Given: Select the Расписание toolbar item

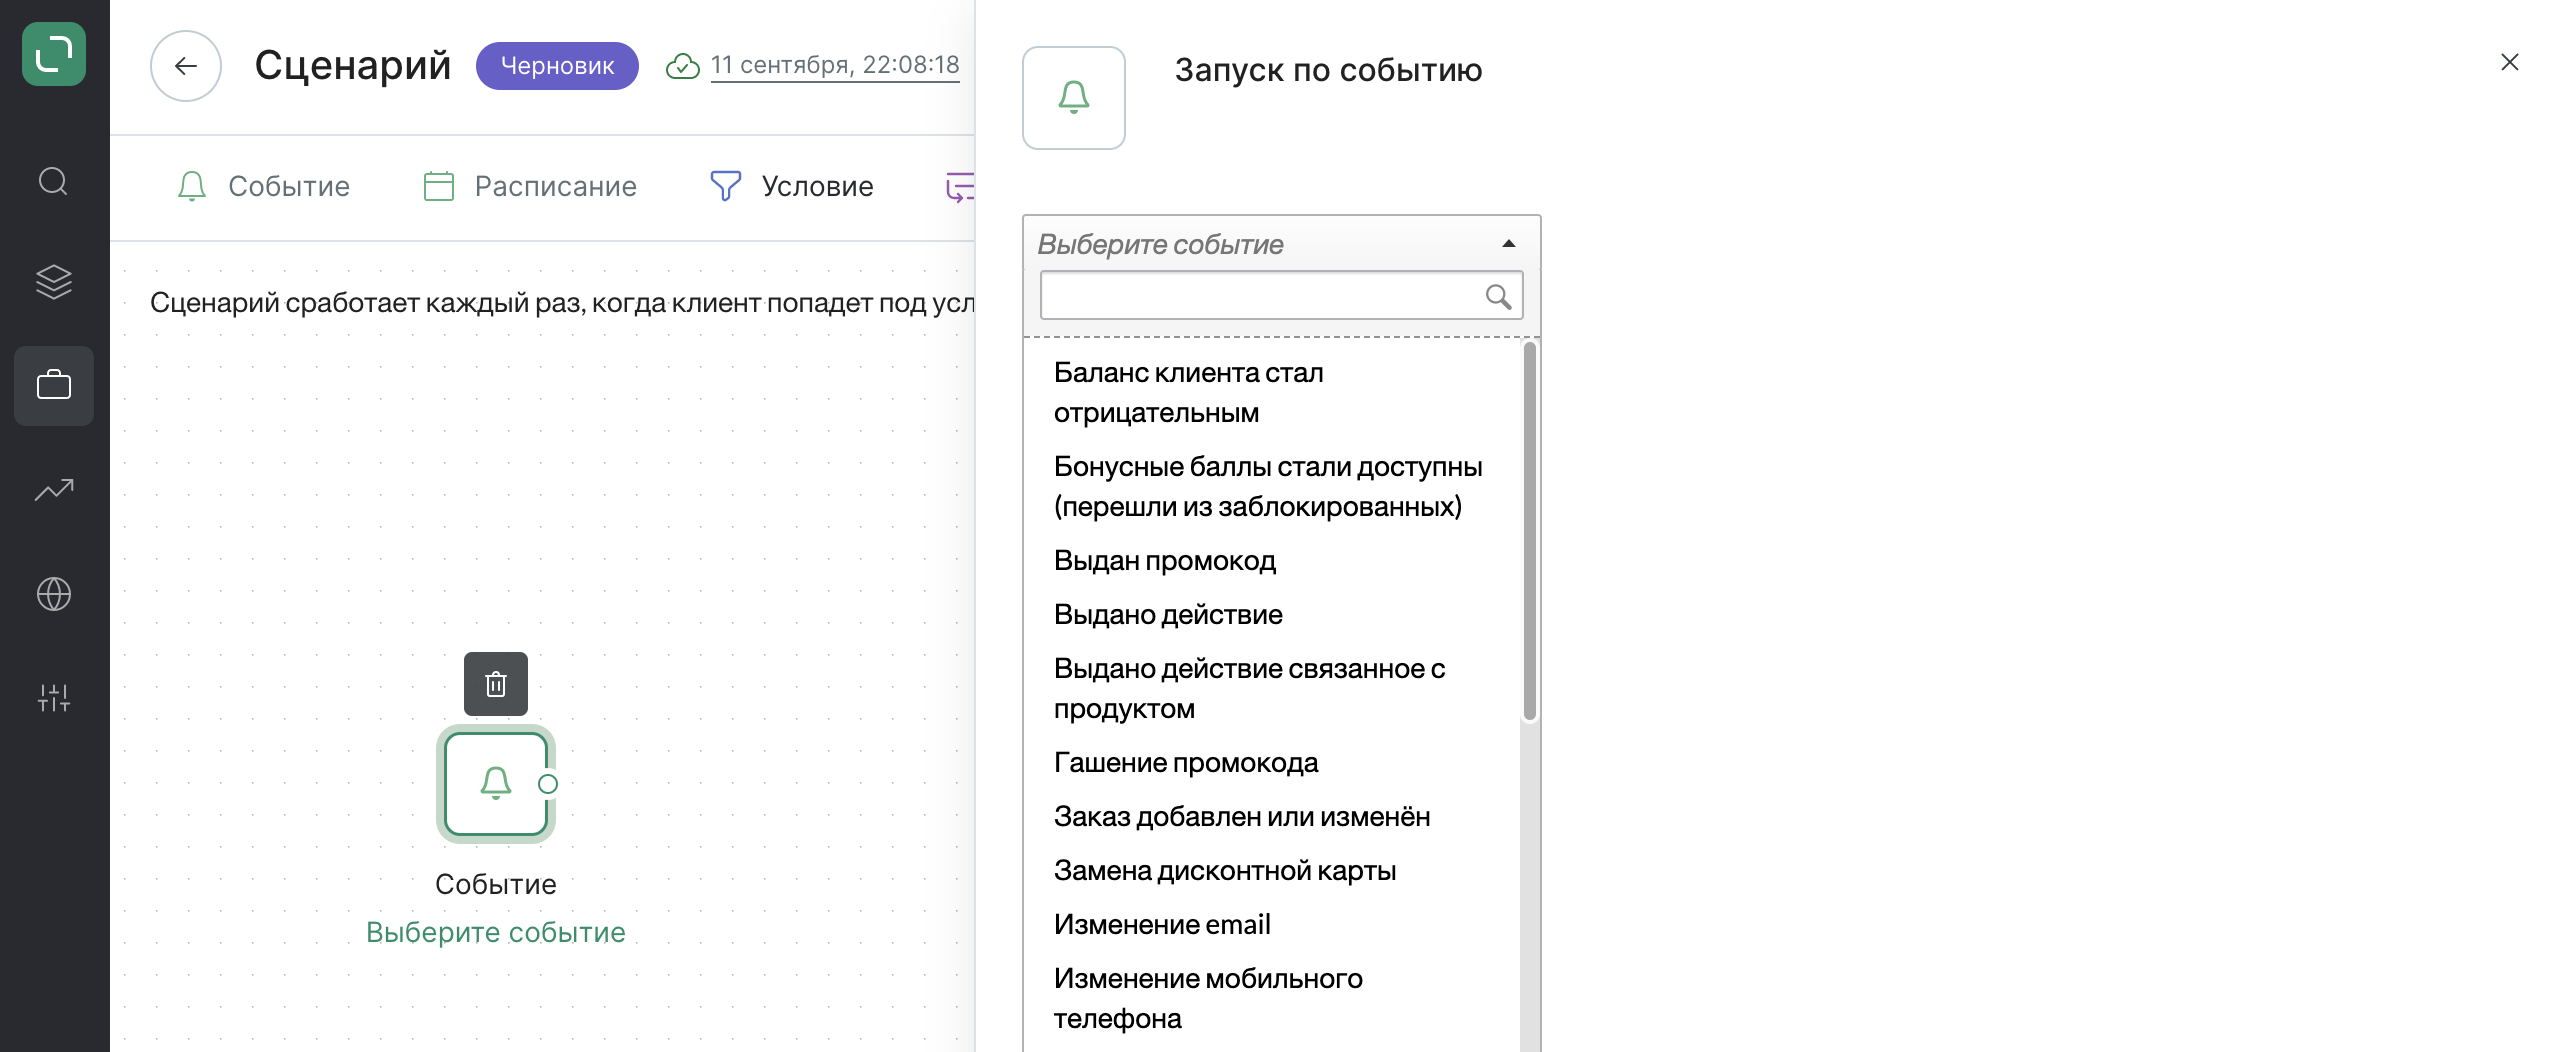Looking at the screenshot, I should click(x=530, y=186).
